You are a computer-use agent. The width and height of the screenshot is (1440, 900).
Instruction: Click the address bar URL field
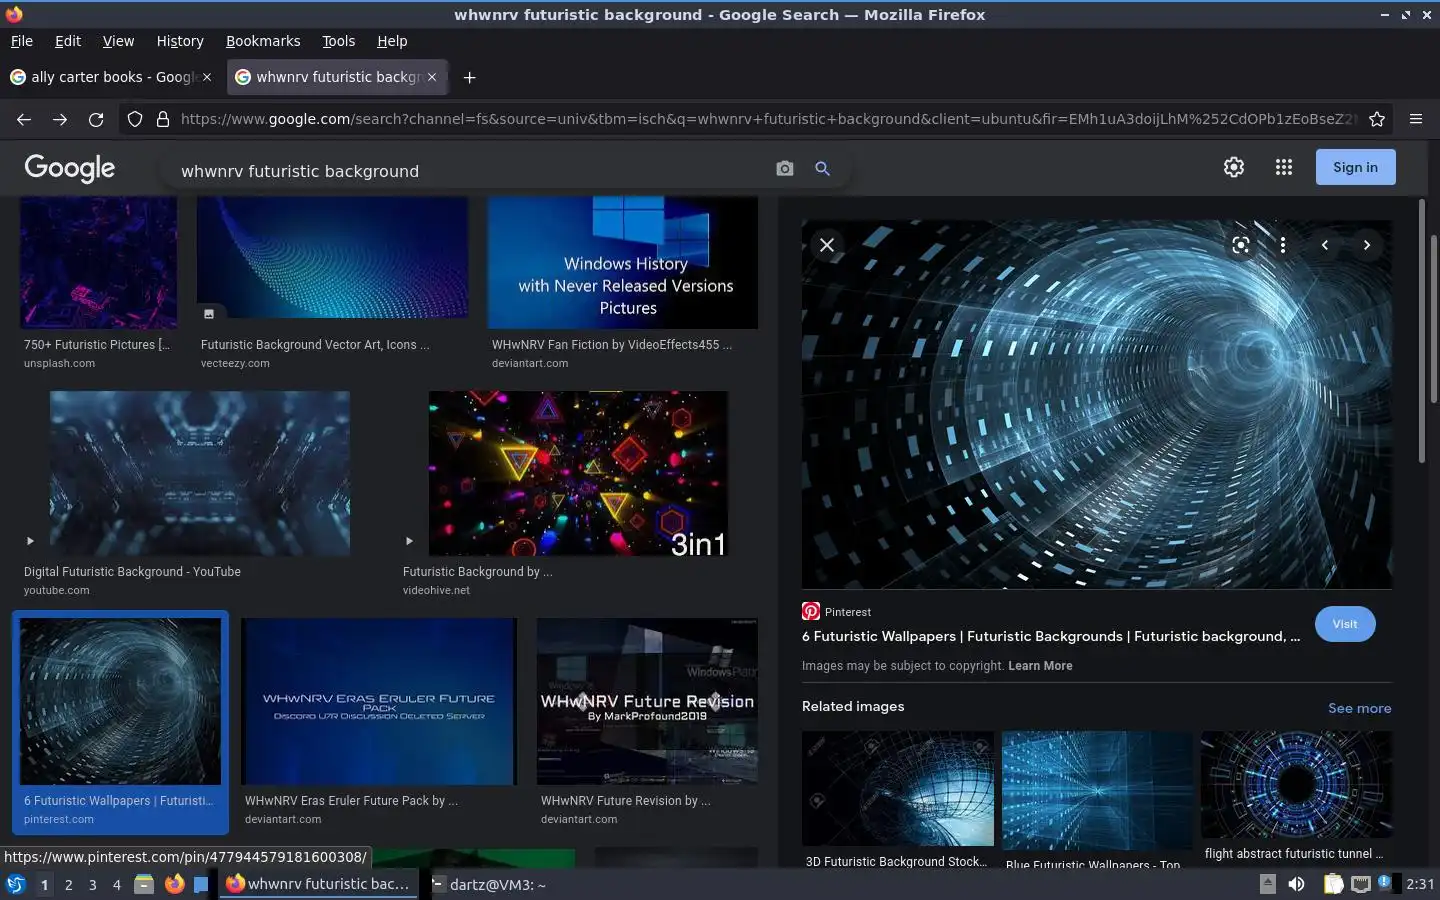(768, 119)
